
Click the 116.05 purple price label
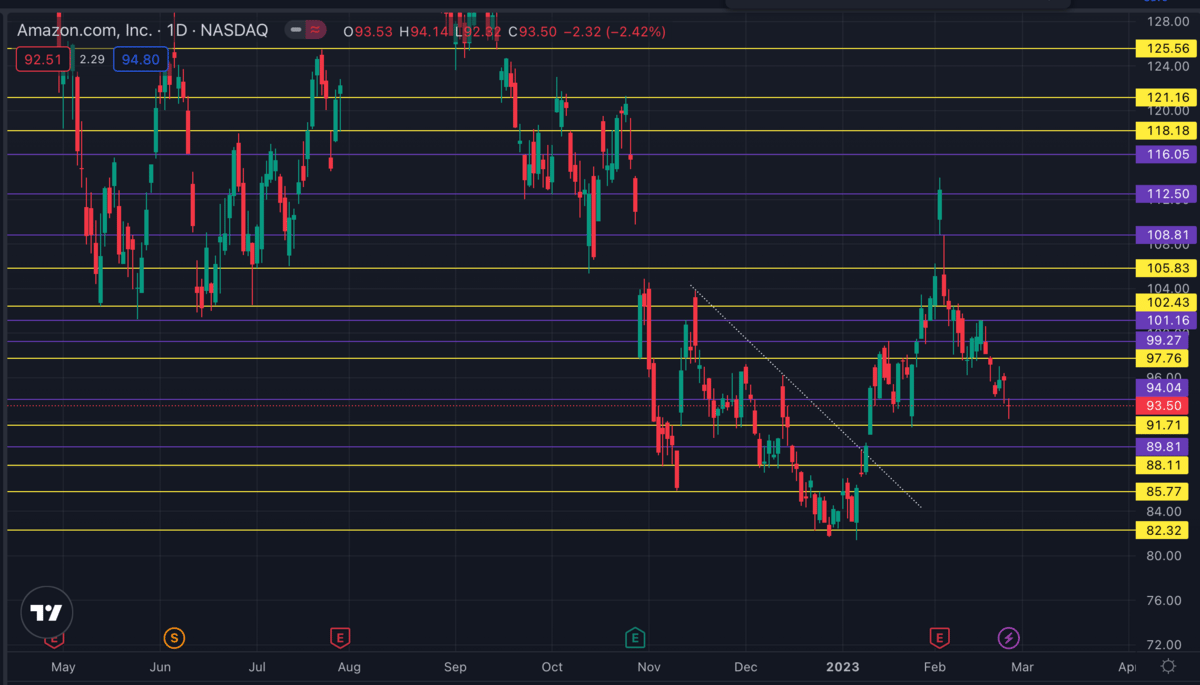(1166, 154)
